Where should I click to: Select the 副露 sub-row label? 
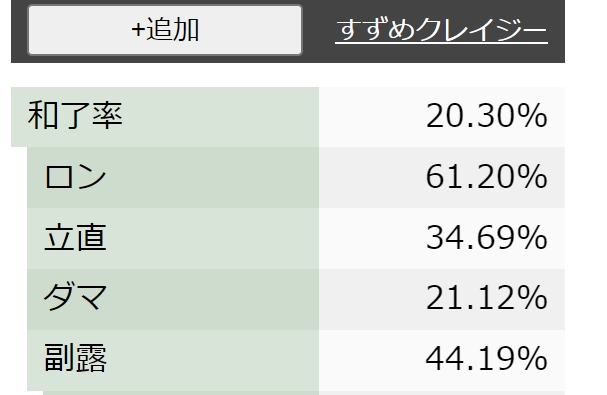click(x=75, y=359)
